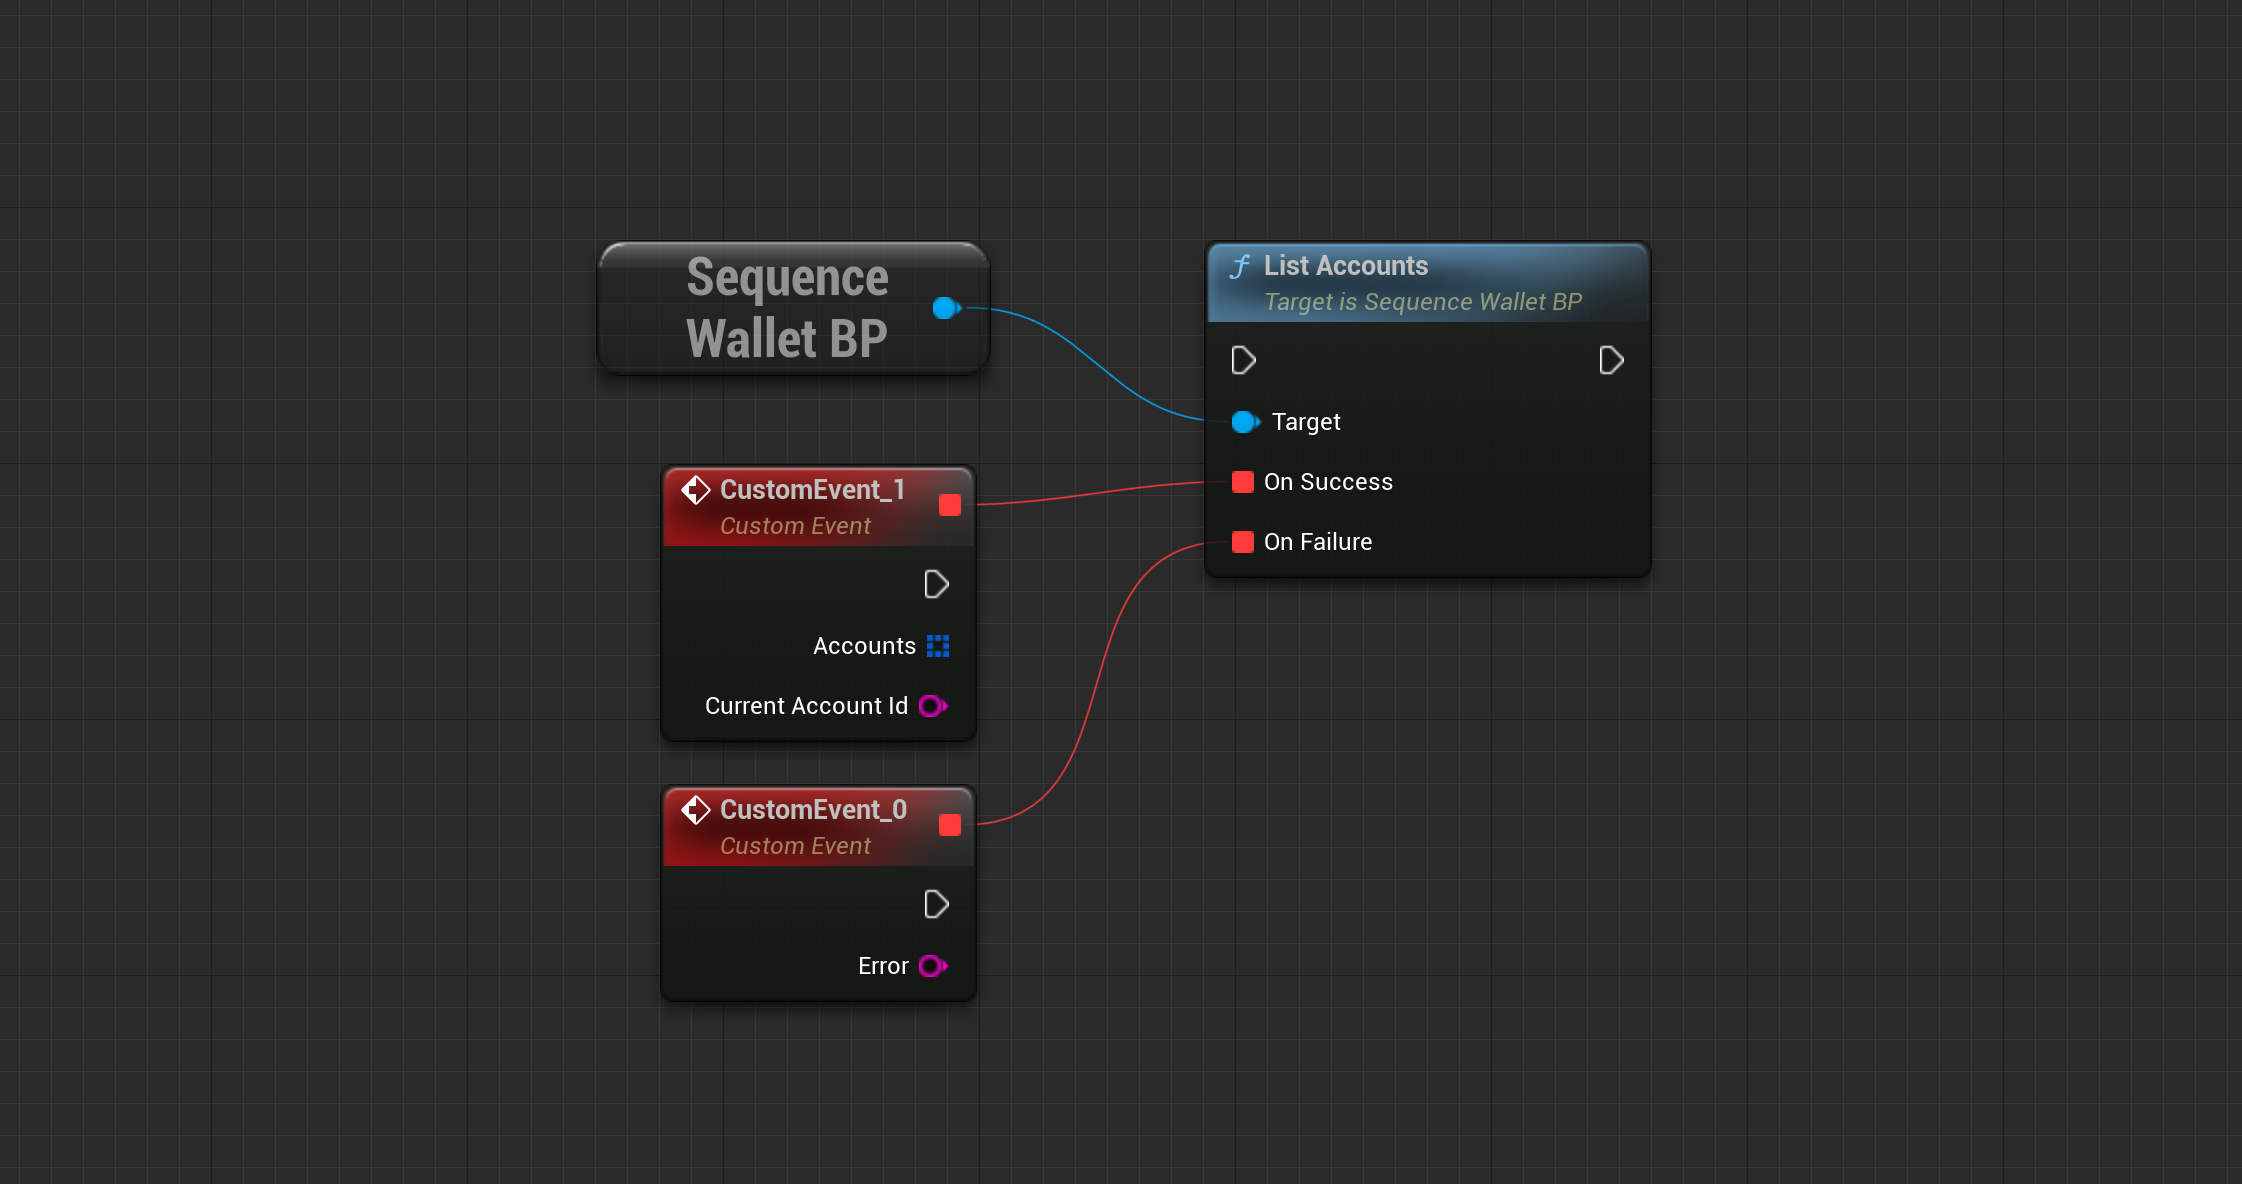Click the On Failure delegate pin
The width and height of the screenshot is (2242, 1184).
tap(1243, 542)
